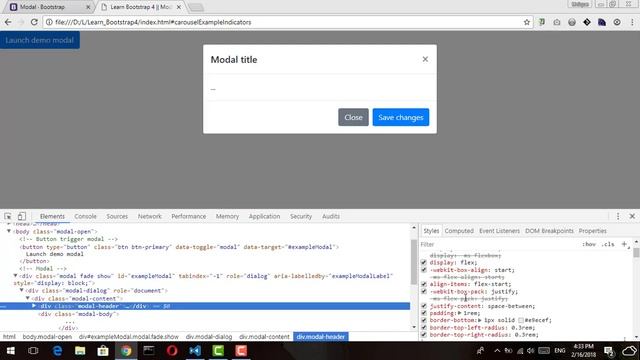Open DevTools three-dot settings menu
Screen dimensions: 640x360
[x=618, y=216]
